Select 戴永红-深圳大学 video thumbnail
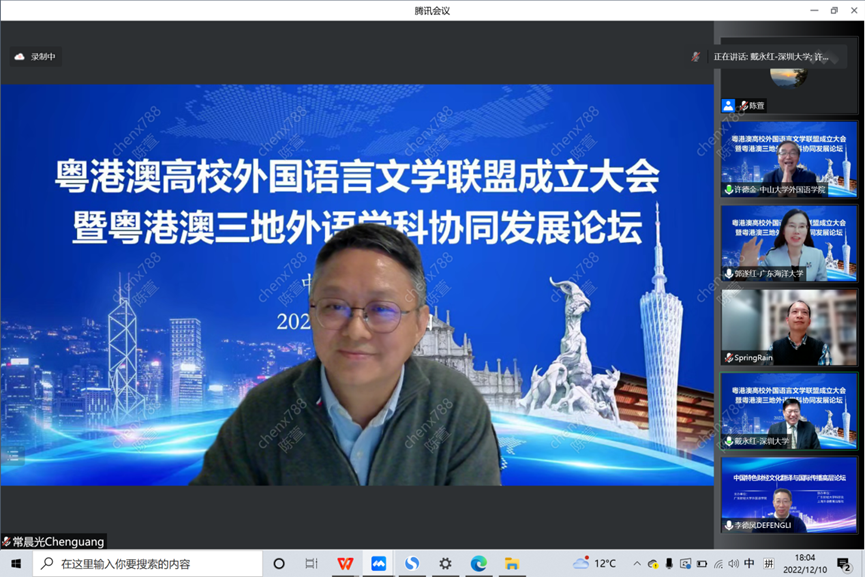This screenshot has width=865, height=577. point(789,411)
